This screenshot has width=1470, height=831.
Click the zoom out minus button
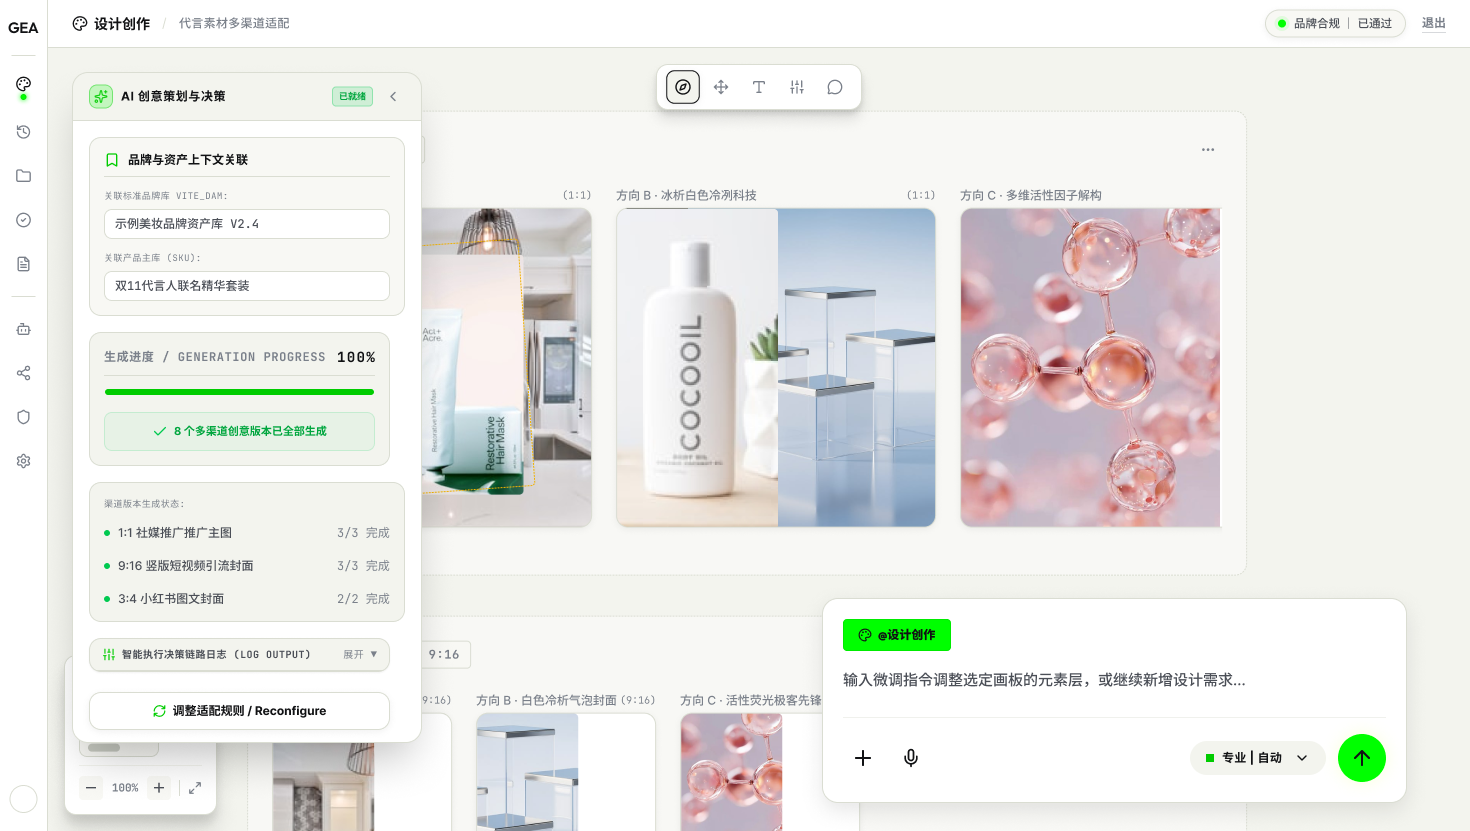click(x=91, y=788)
